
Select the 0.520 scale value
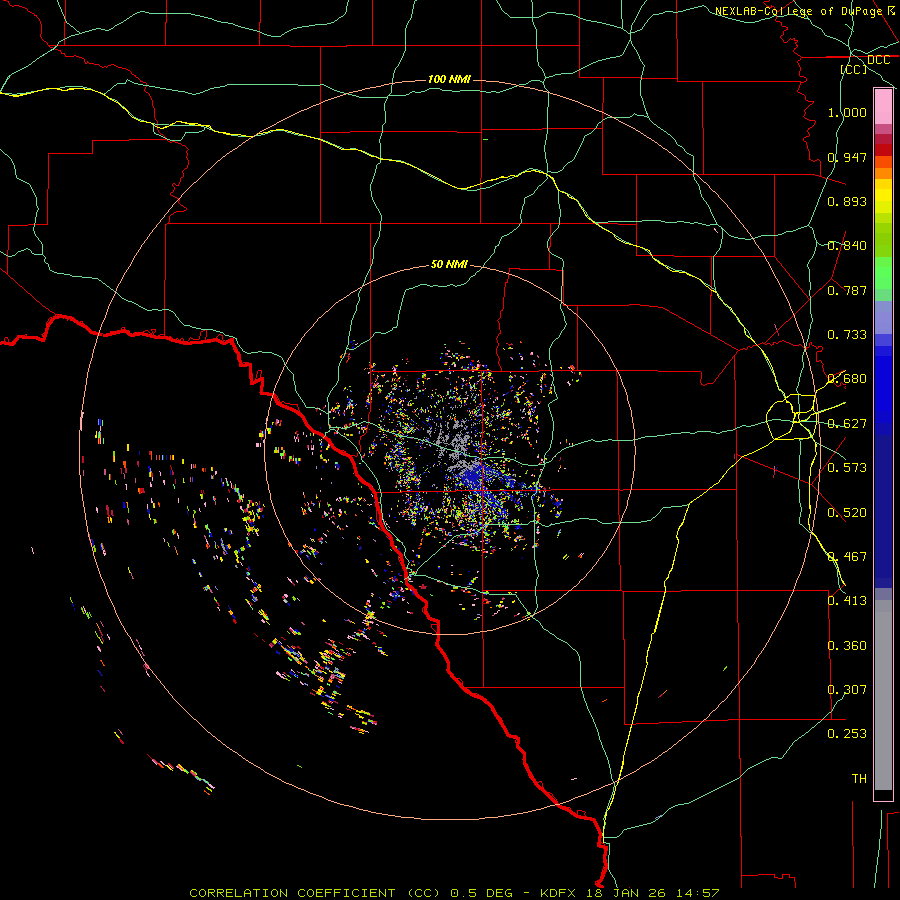tap(847, 513)
